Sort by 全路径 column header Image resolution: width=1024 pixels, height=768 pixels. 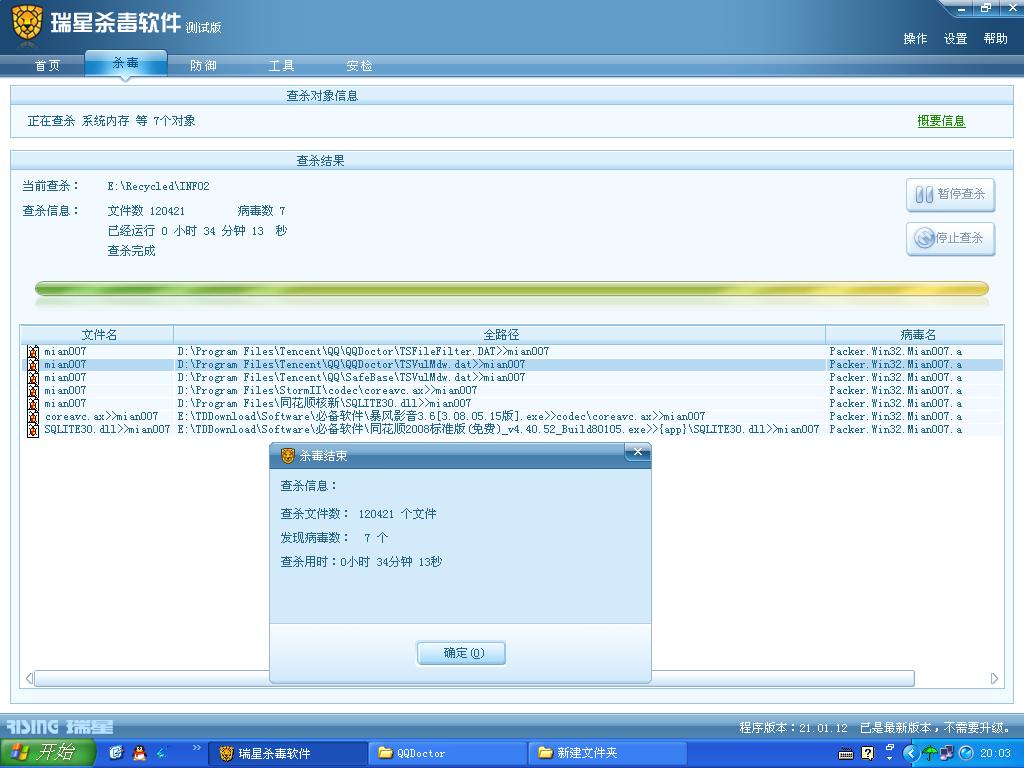point(500,335)
